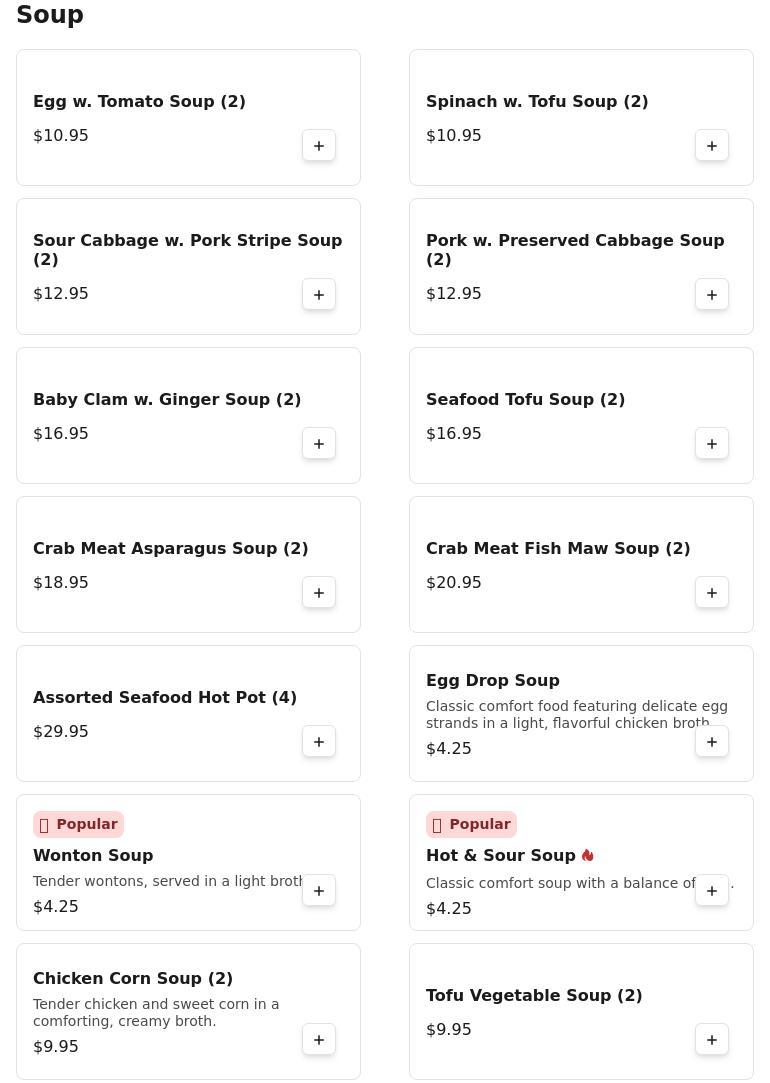Viewport: 770px width, 1083px height.
Task: Add Hot & Sour Soup to order
Action: point(712,891)
